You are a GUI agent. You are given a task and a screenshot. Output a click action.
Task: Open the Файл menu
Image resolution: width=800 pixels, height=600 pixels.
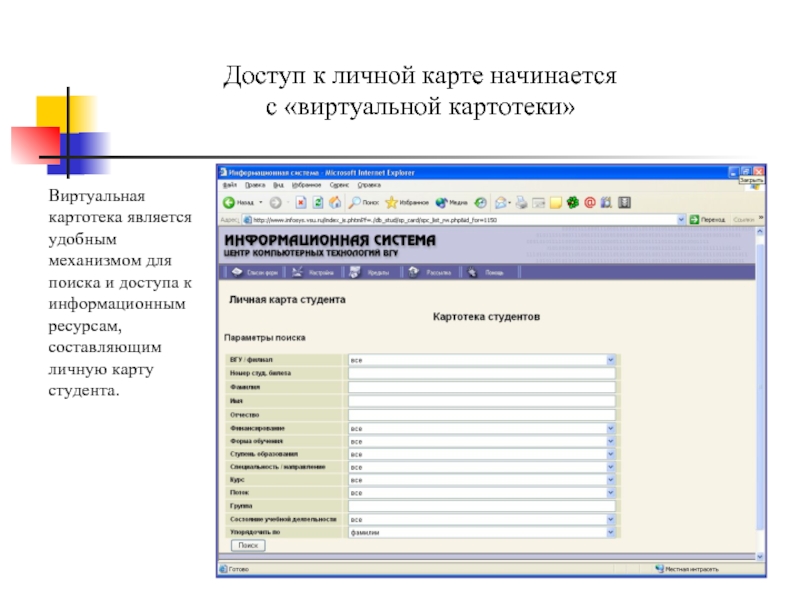coord(230,185)
